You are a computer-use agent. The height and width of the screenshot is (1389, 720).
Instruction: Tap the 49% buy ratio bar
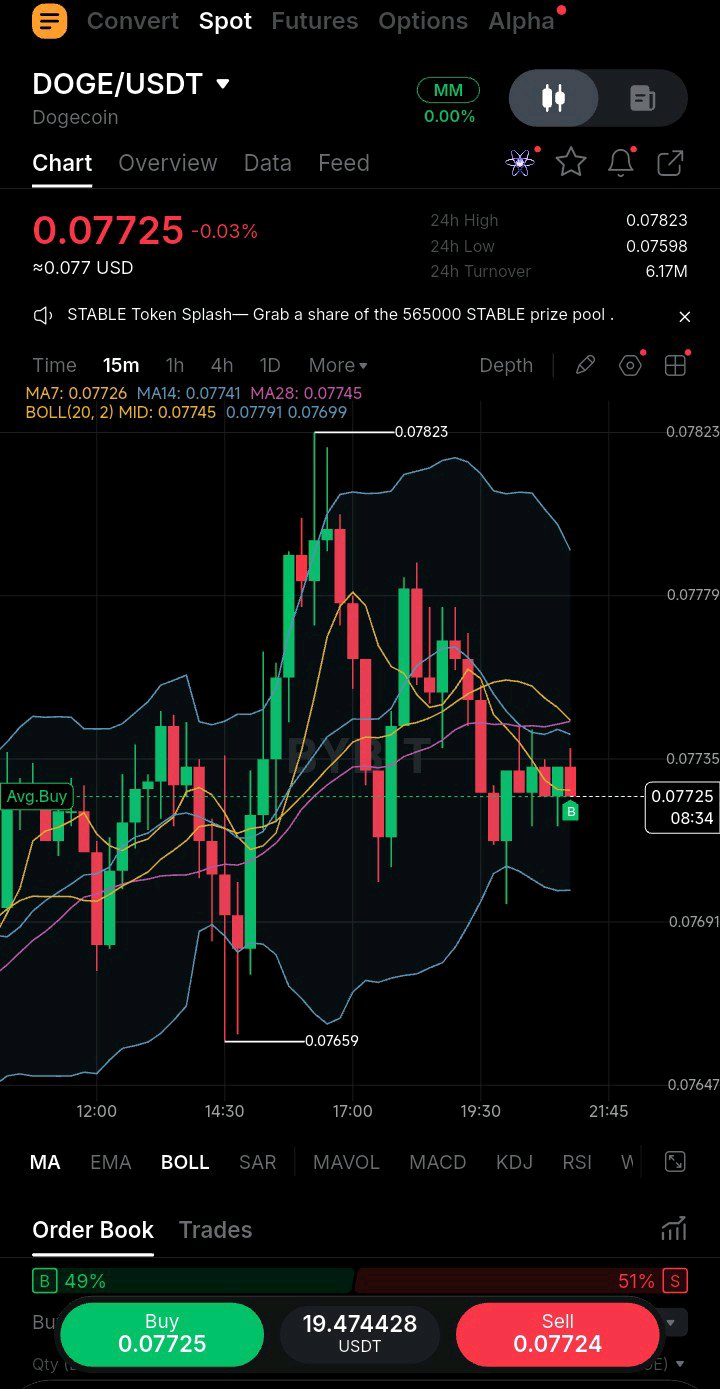click(x=193, y=1281)
